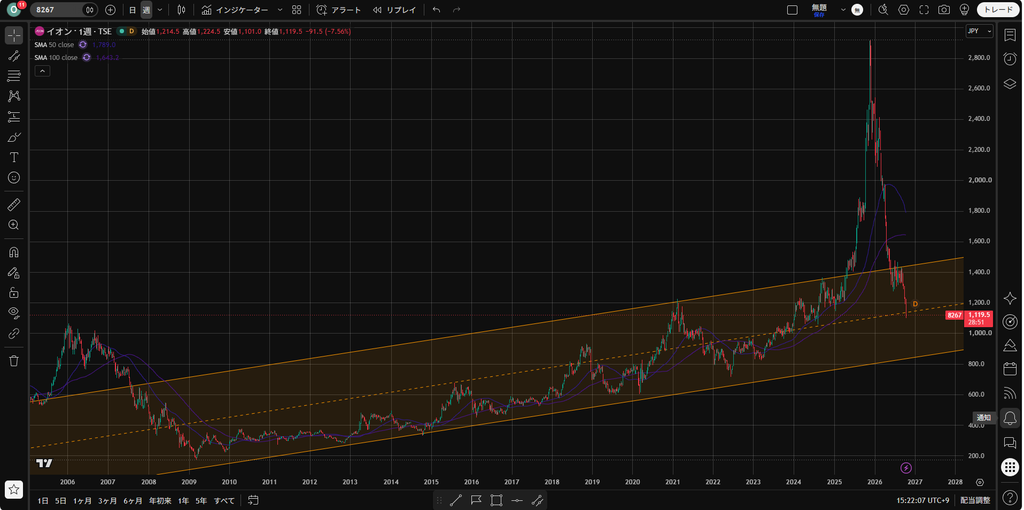
Task: Select the brush drawing tool
Action: point(14,137)
